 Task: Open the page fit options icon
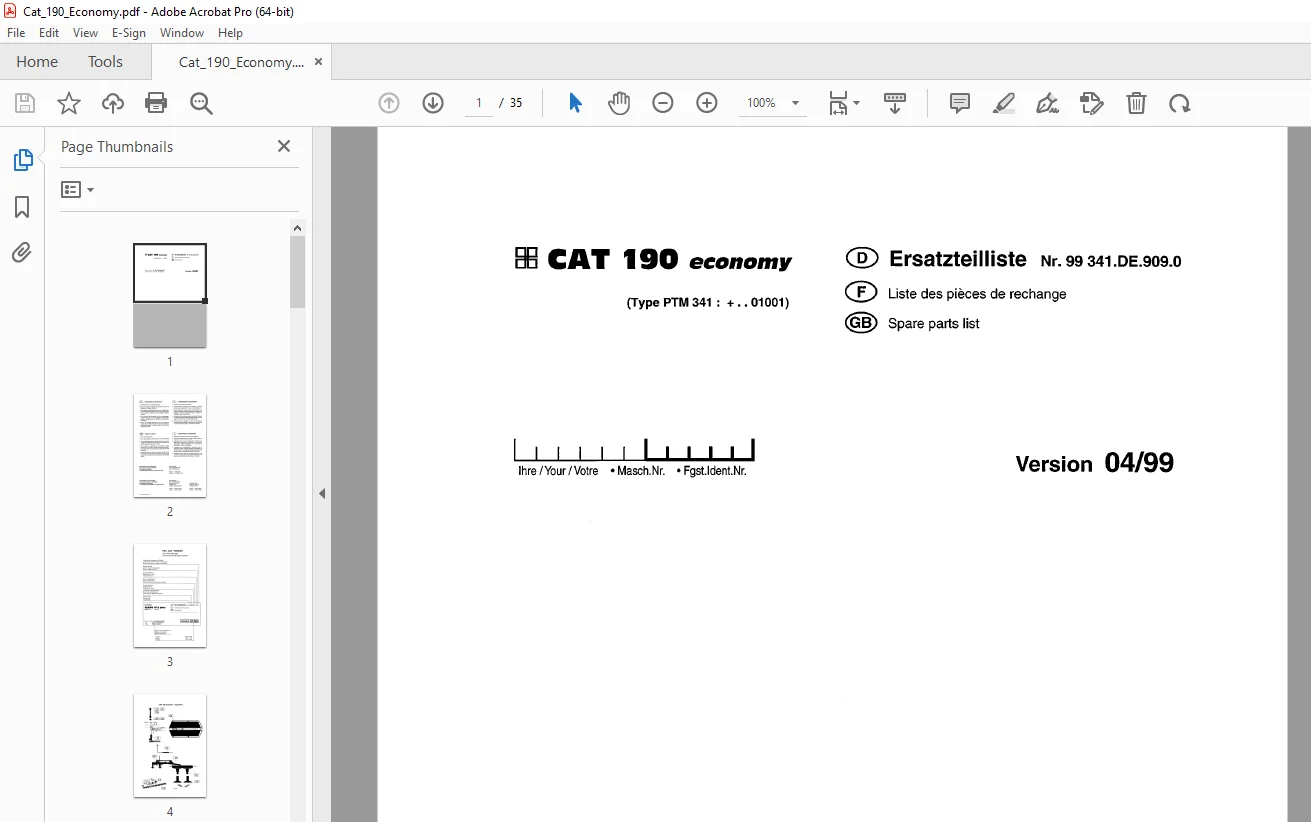pos(843,103)
